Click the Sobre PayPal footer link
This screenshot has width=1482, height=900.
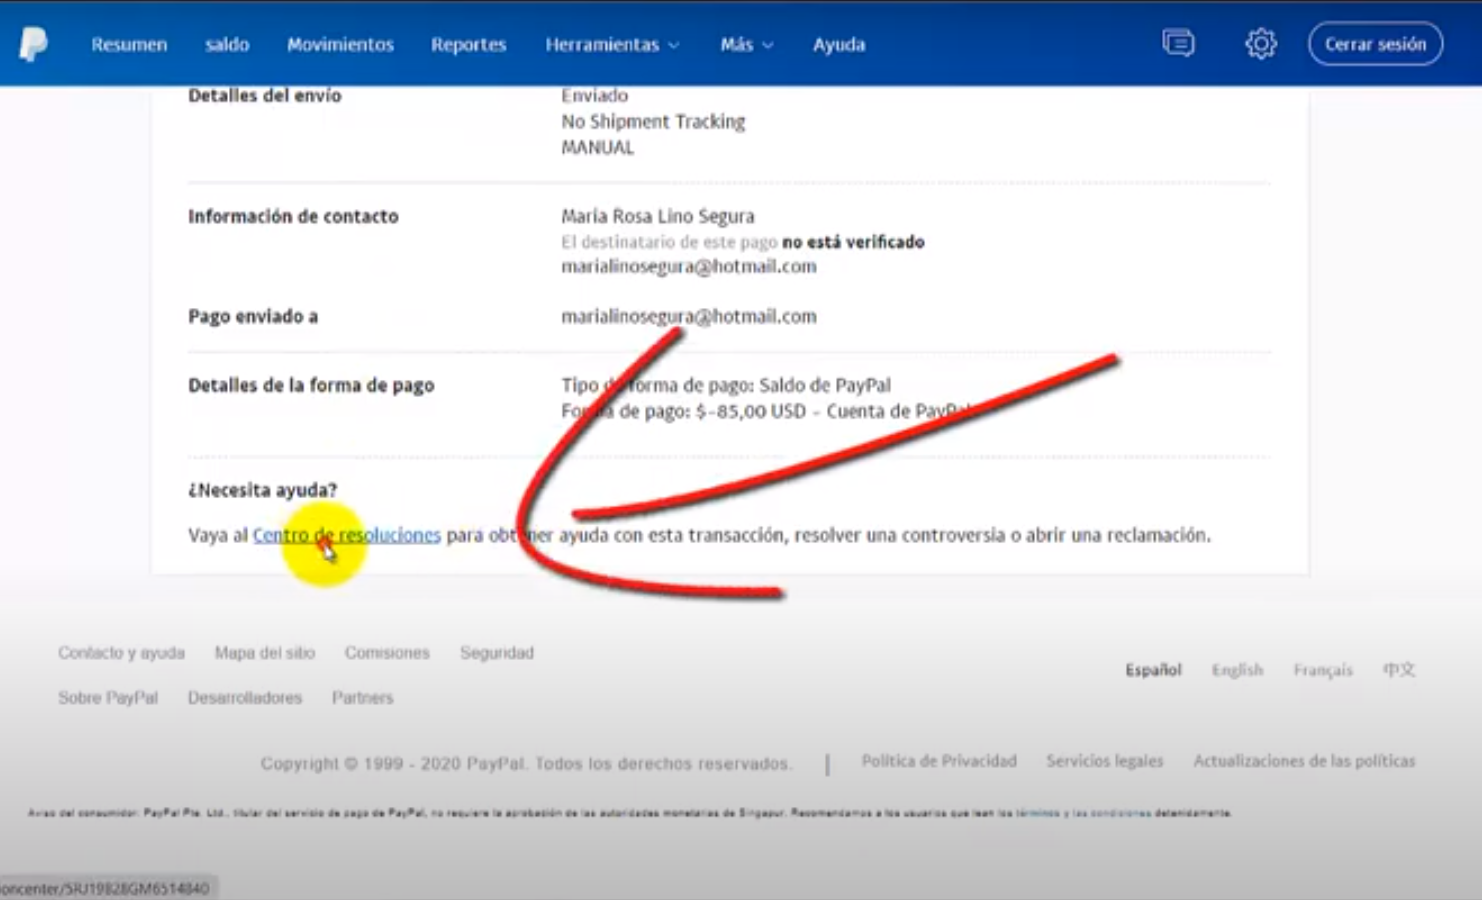coord(108,698)
